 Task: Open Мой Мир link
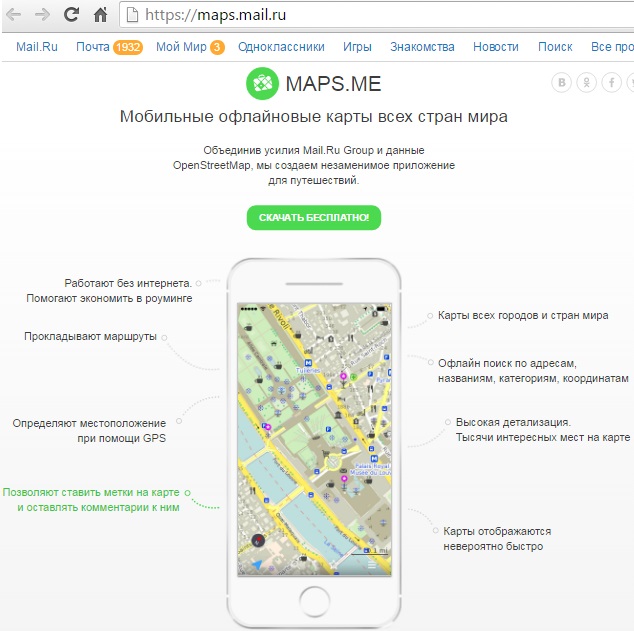(181, 47)
